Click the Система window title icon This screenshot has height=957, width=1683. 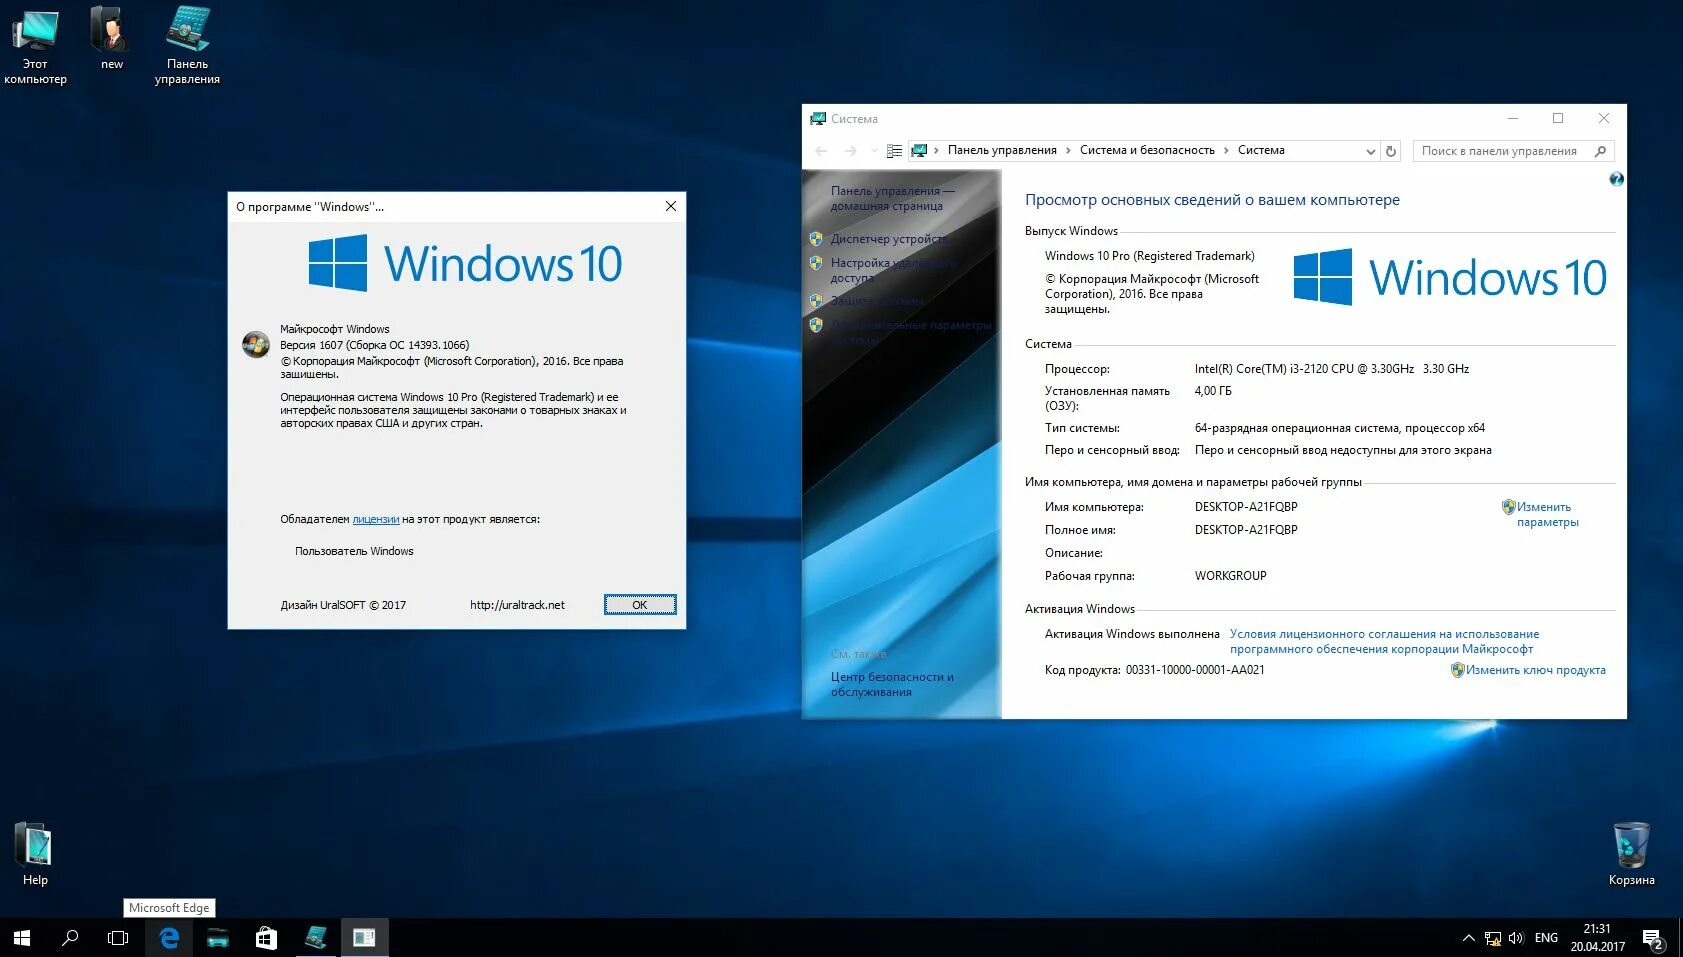tap(818, 118)
